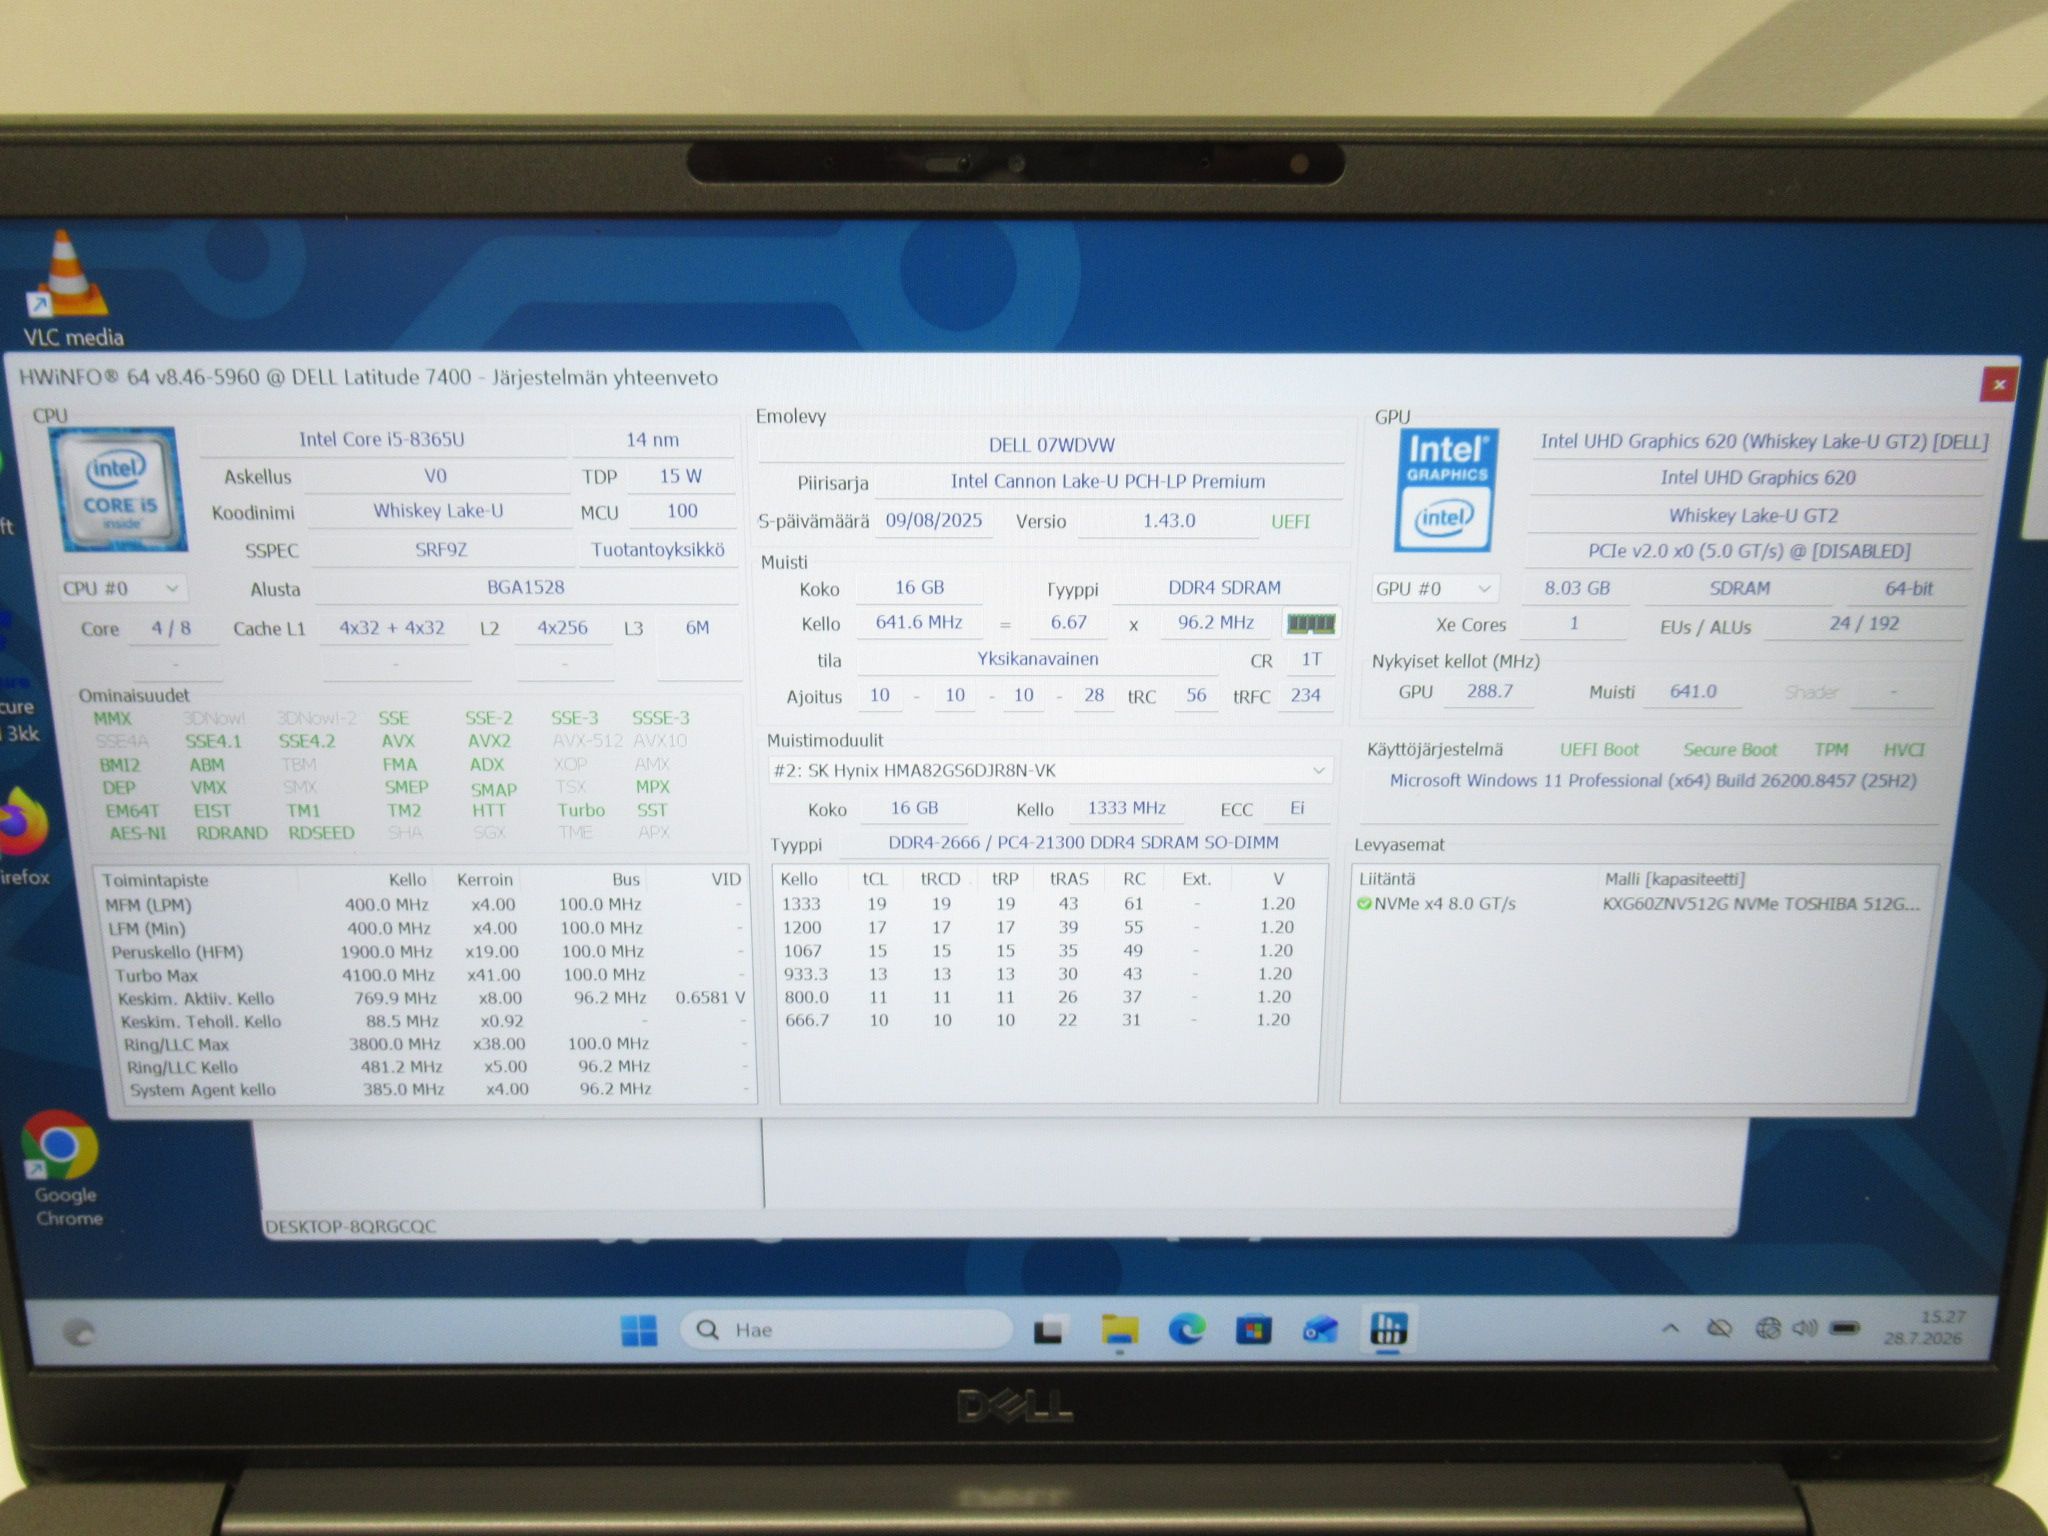
Task: Click the green memory module icon
Action: pos(1311,624)
